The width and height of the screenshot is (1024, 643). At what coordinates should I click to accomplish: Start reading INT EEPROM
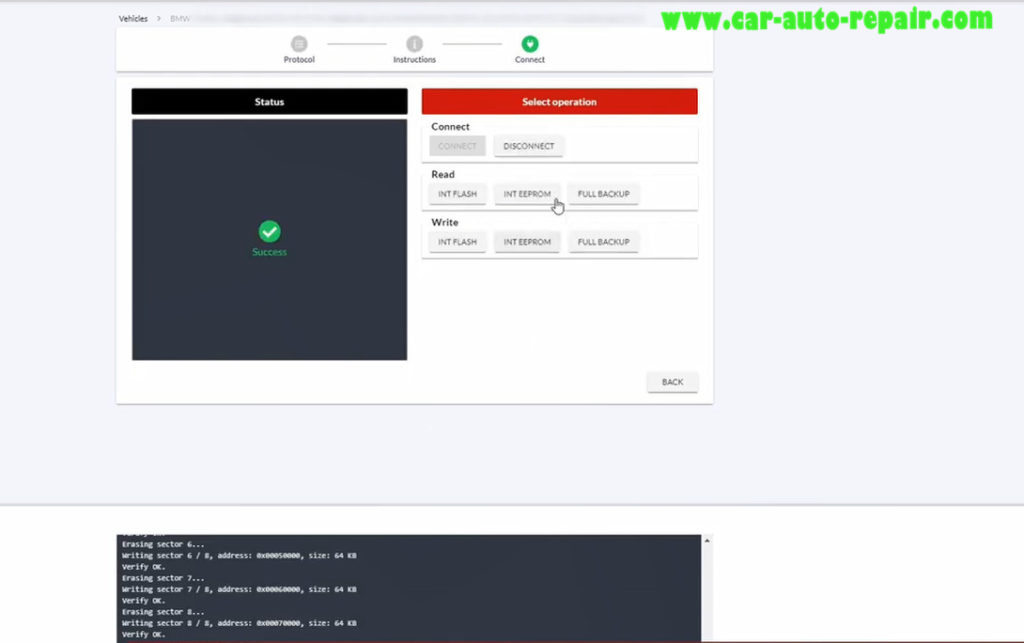527,193
